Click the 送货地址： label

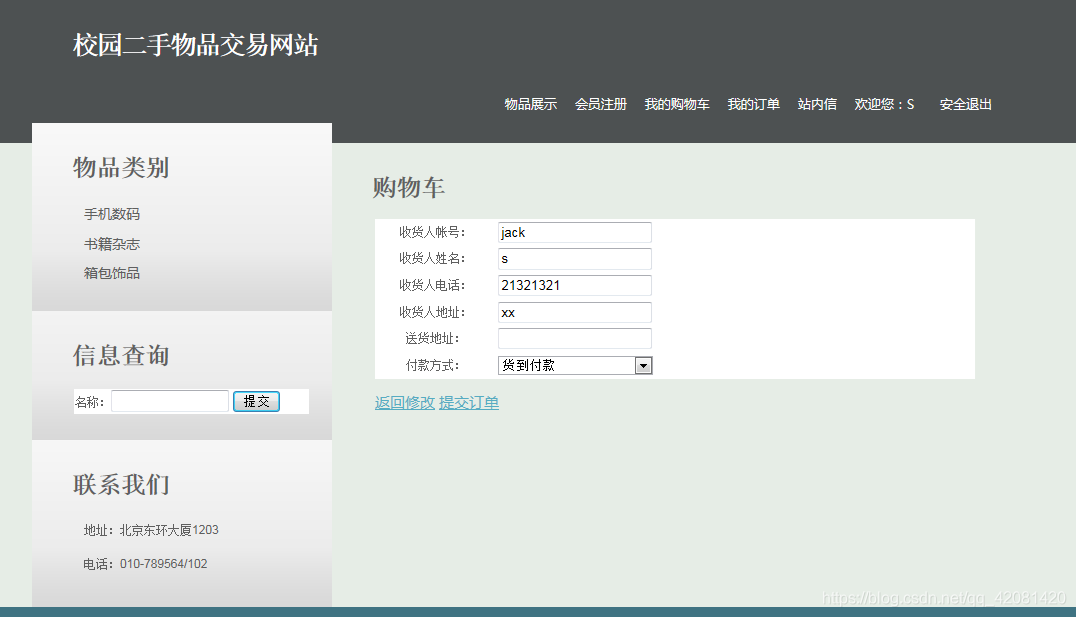pyautogui.click(x=432, y=339)
